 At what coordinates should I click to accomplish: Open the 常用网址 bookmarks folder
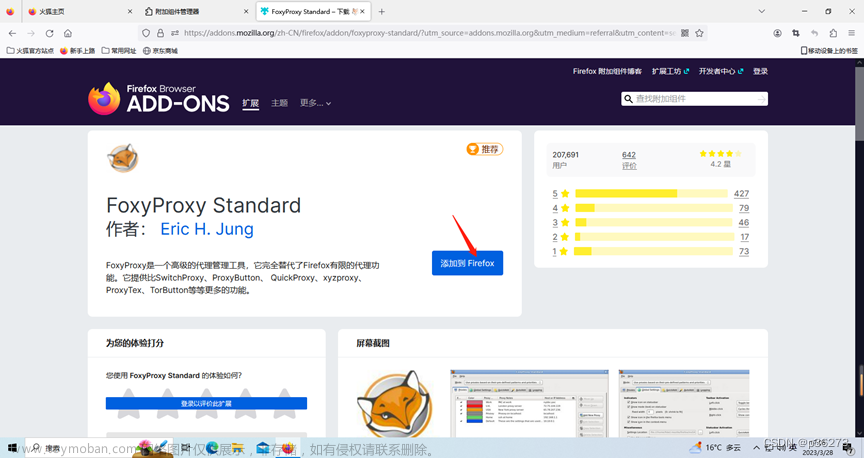click(x=119, y=51)
